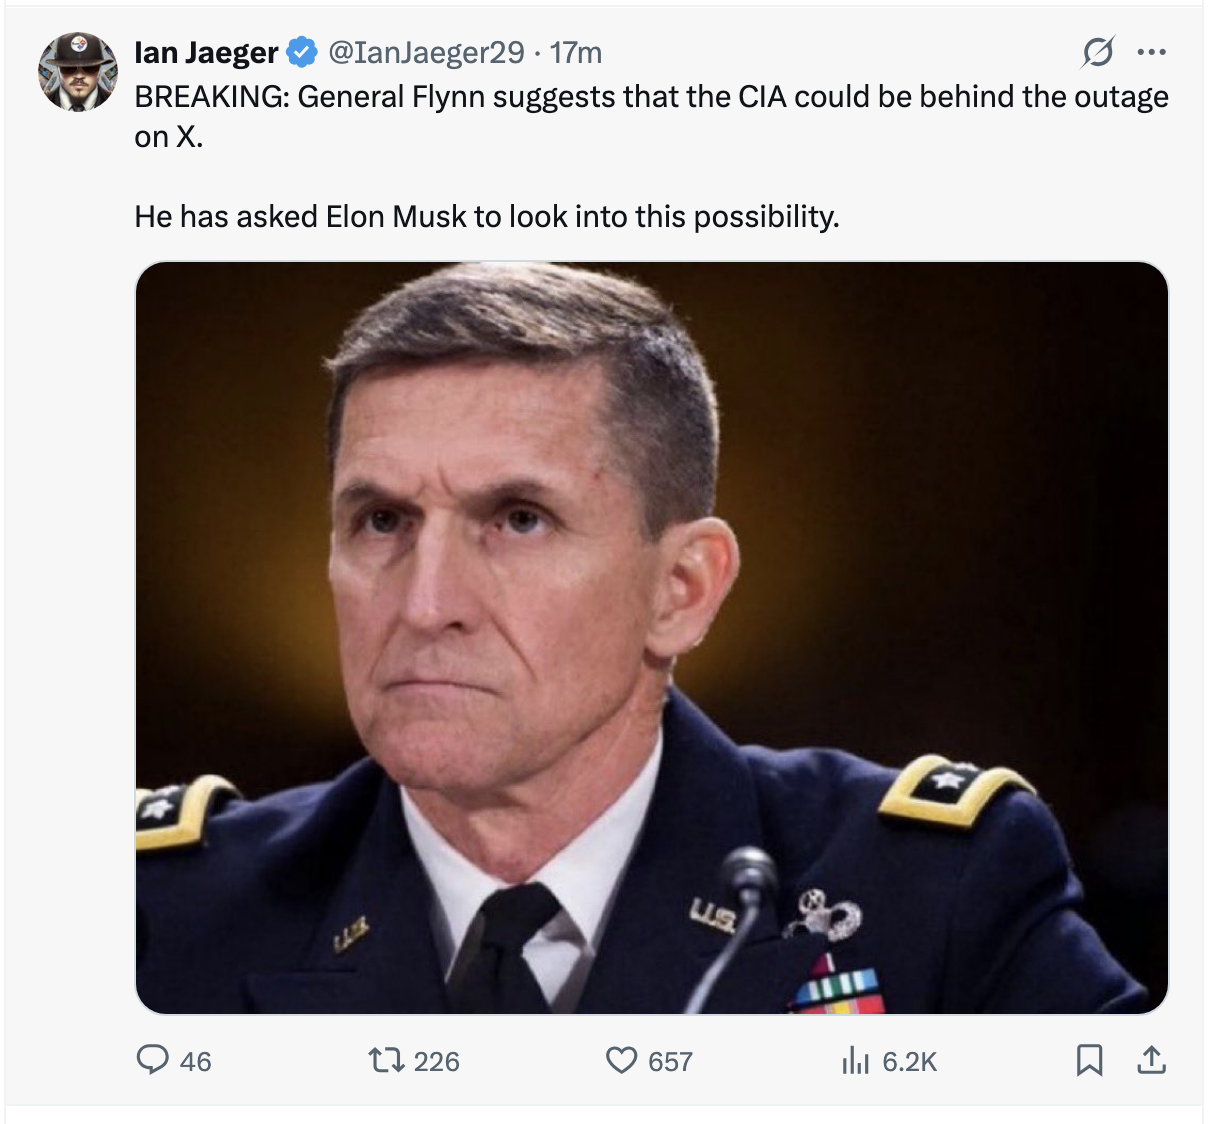Viewport: 1210px width, 1124px height.
Task: Click the like count 657
Action: point(670,1061)
